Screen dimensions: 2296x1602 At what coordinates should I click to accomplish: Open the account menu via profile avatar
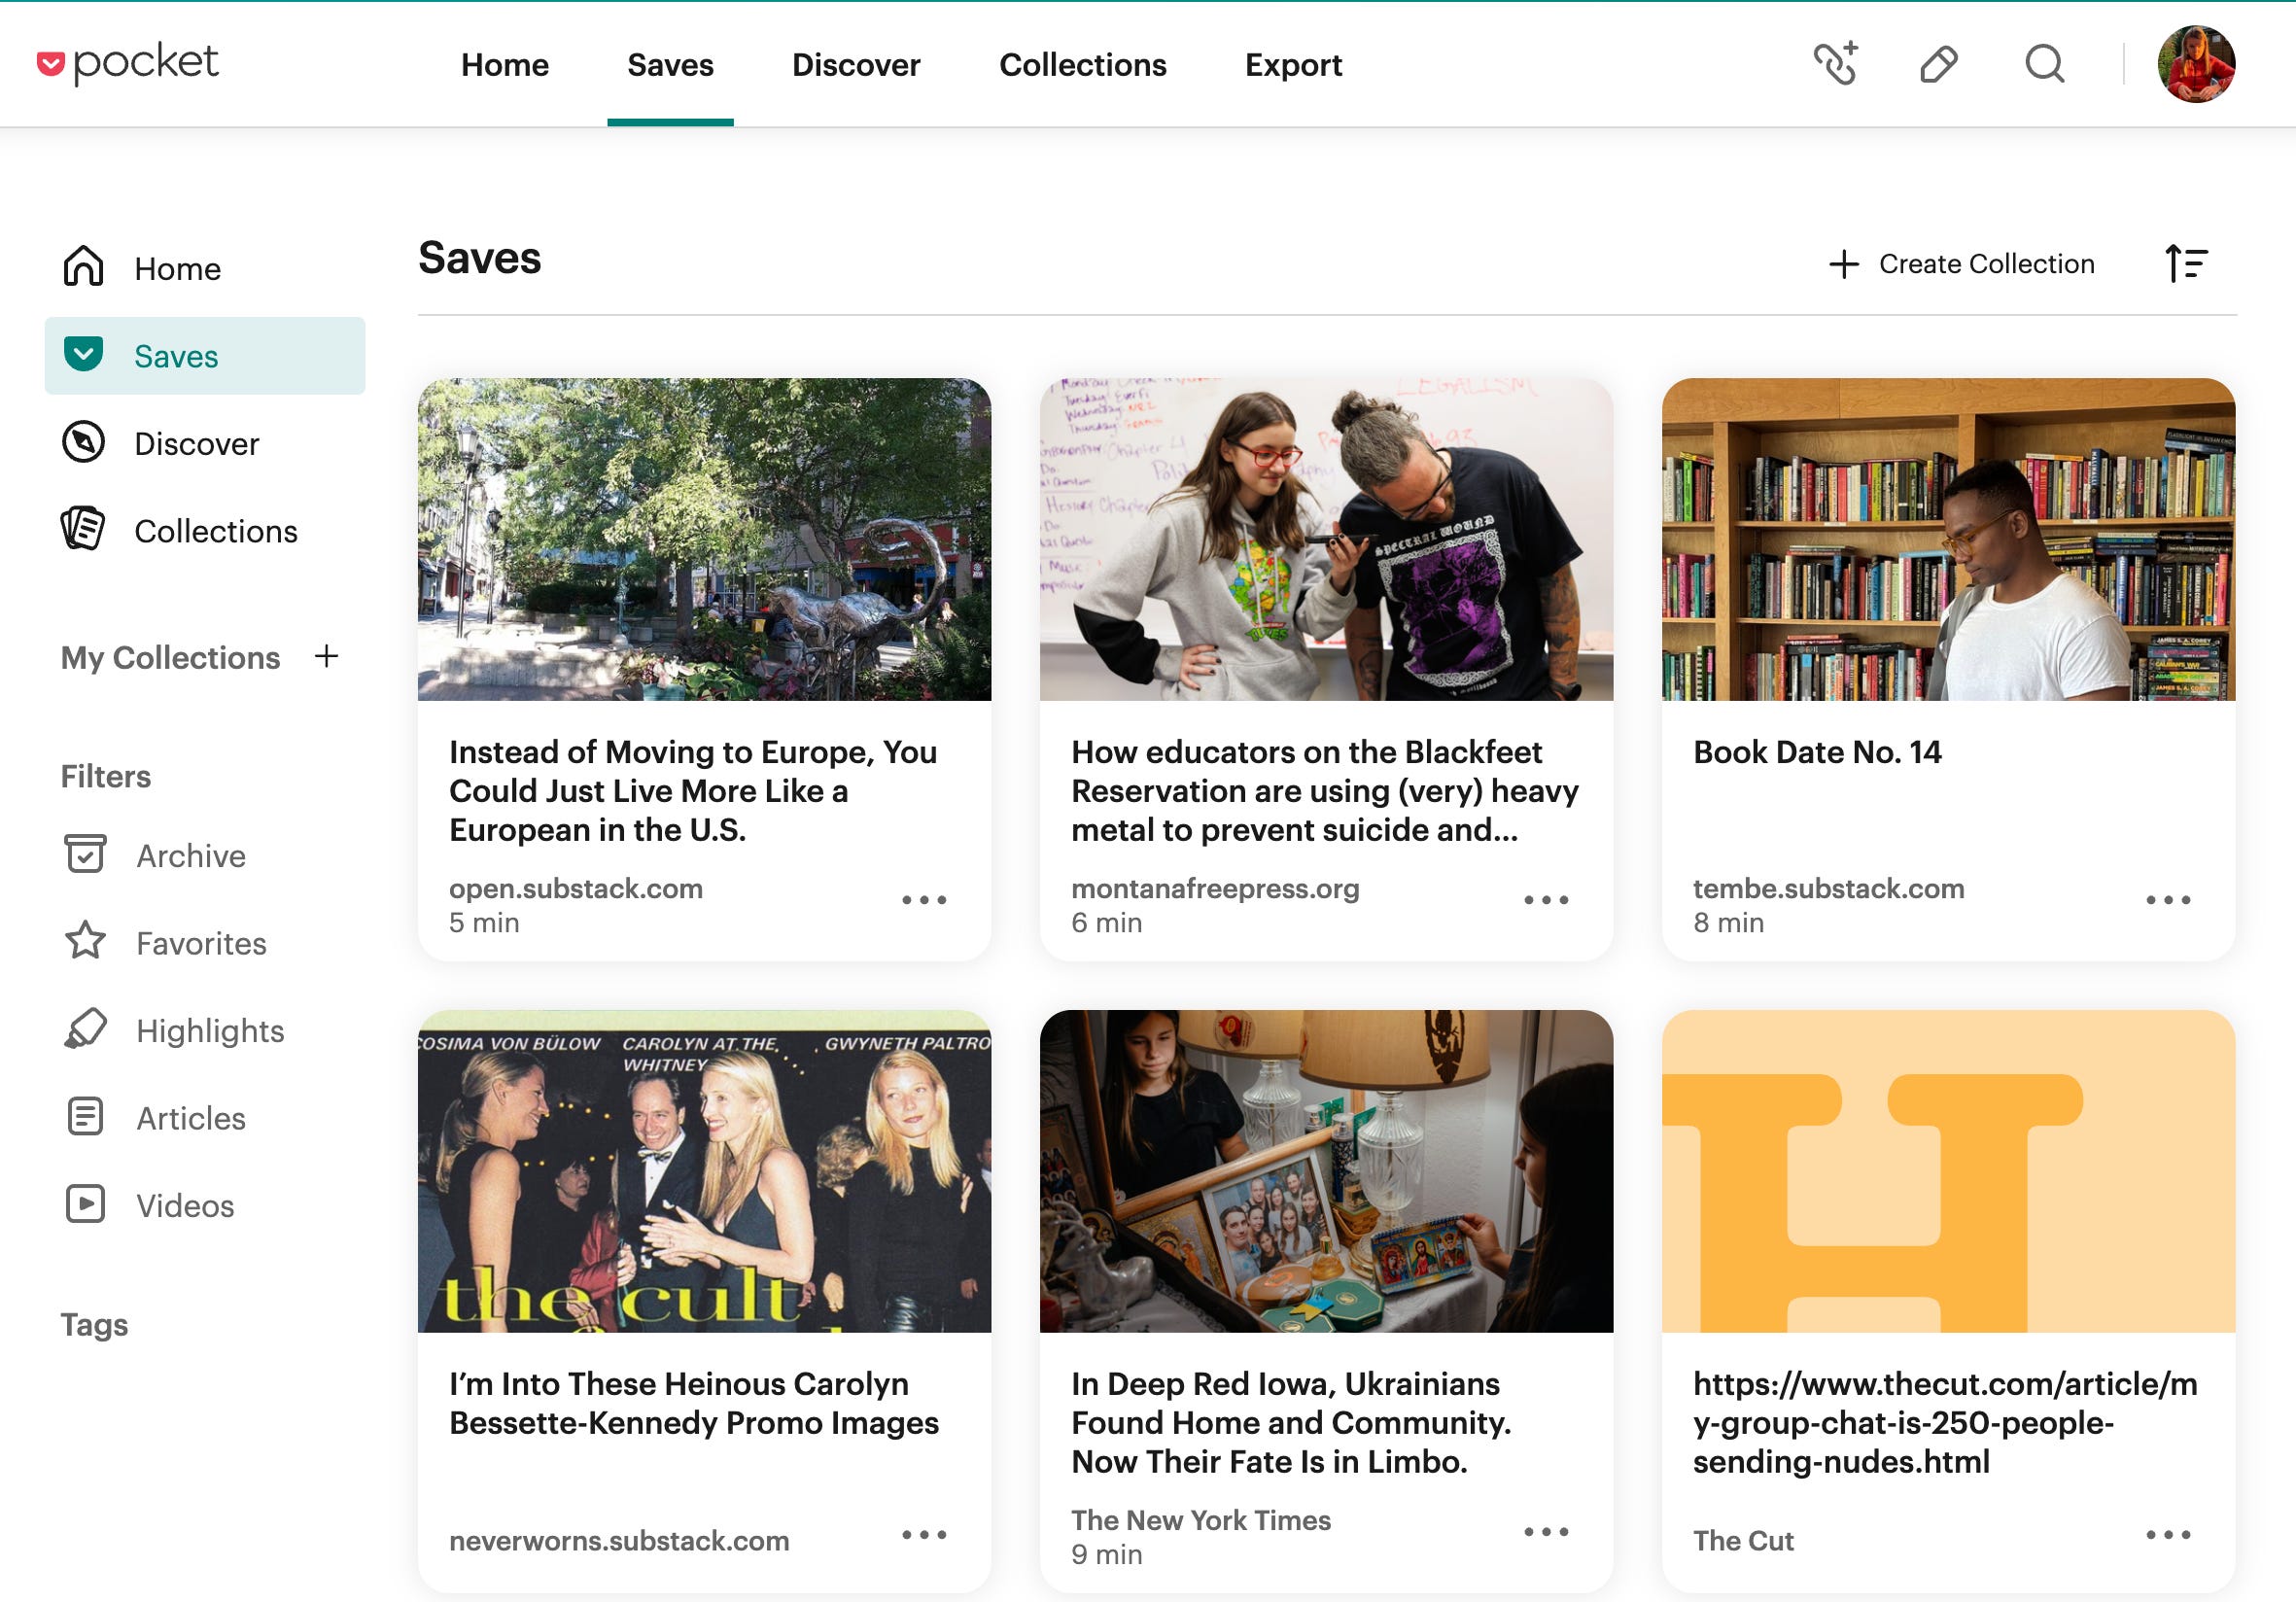point(2196,64)
